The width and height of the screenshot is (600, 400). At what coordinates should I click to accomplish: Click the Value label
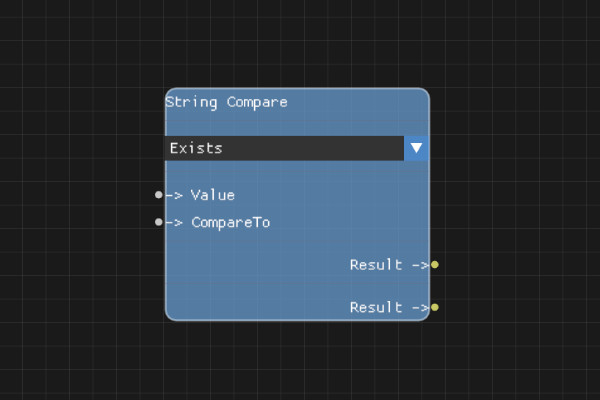click(x=213, y=195)
